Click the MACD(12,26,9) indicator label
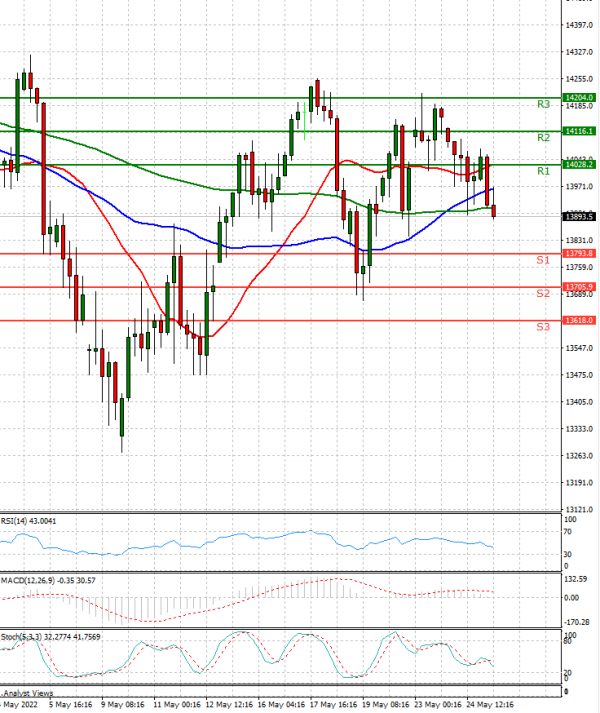Viewport: 600px width, 713px height. point(48,581)
